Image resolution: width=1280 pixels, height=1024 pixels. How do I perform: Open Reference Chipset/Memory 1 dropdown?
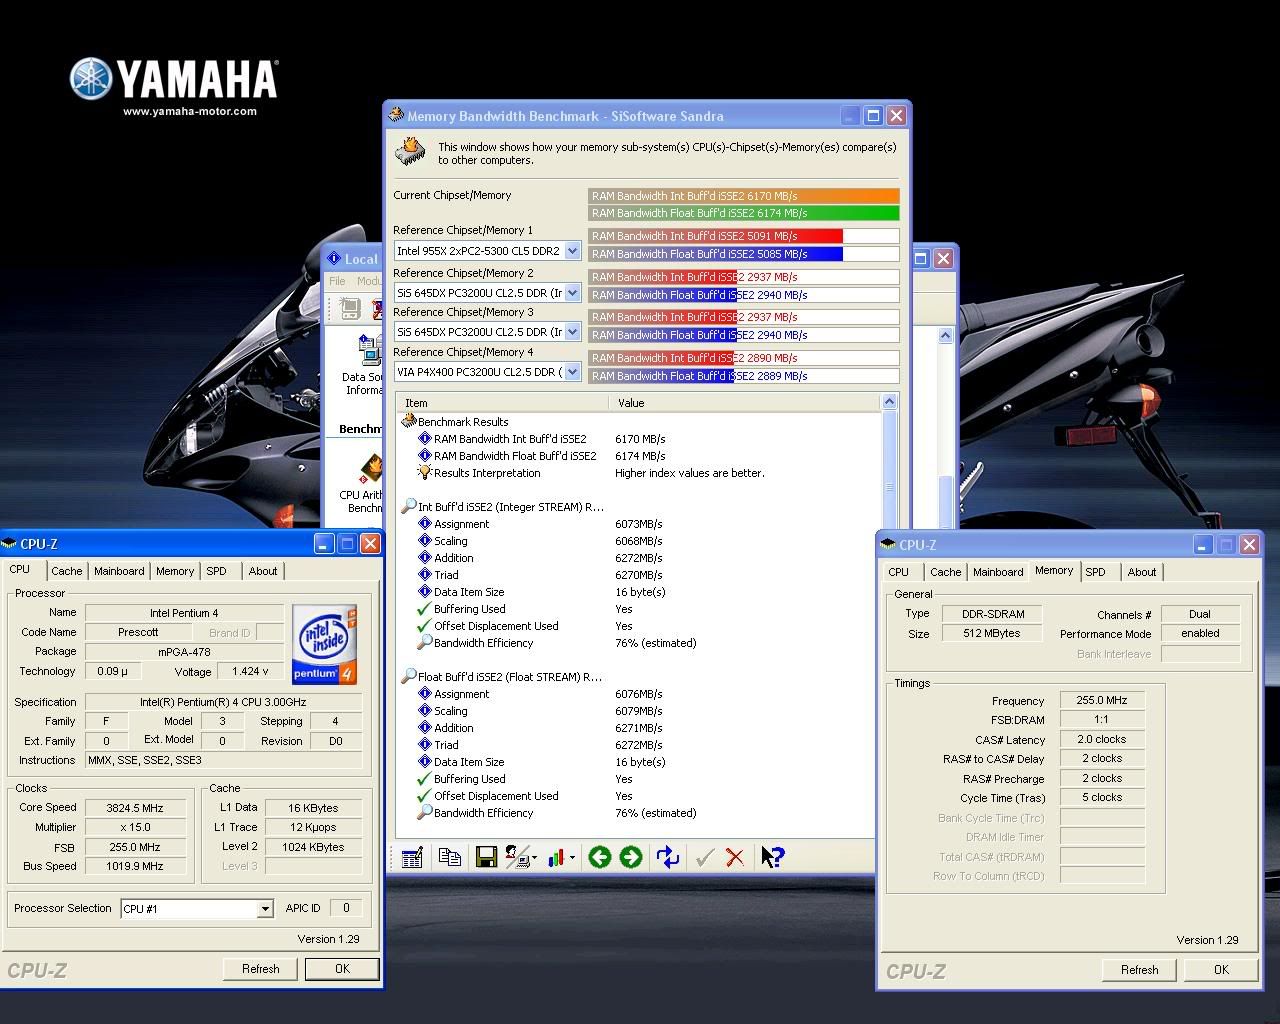[572, 251]
